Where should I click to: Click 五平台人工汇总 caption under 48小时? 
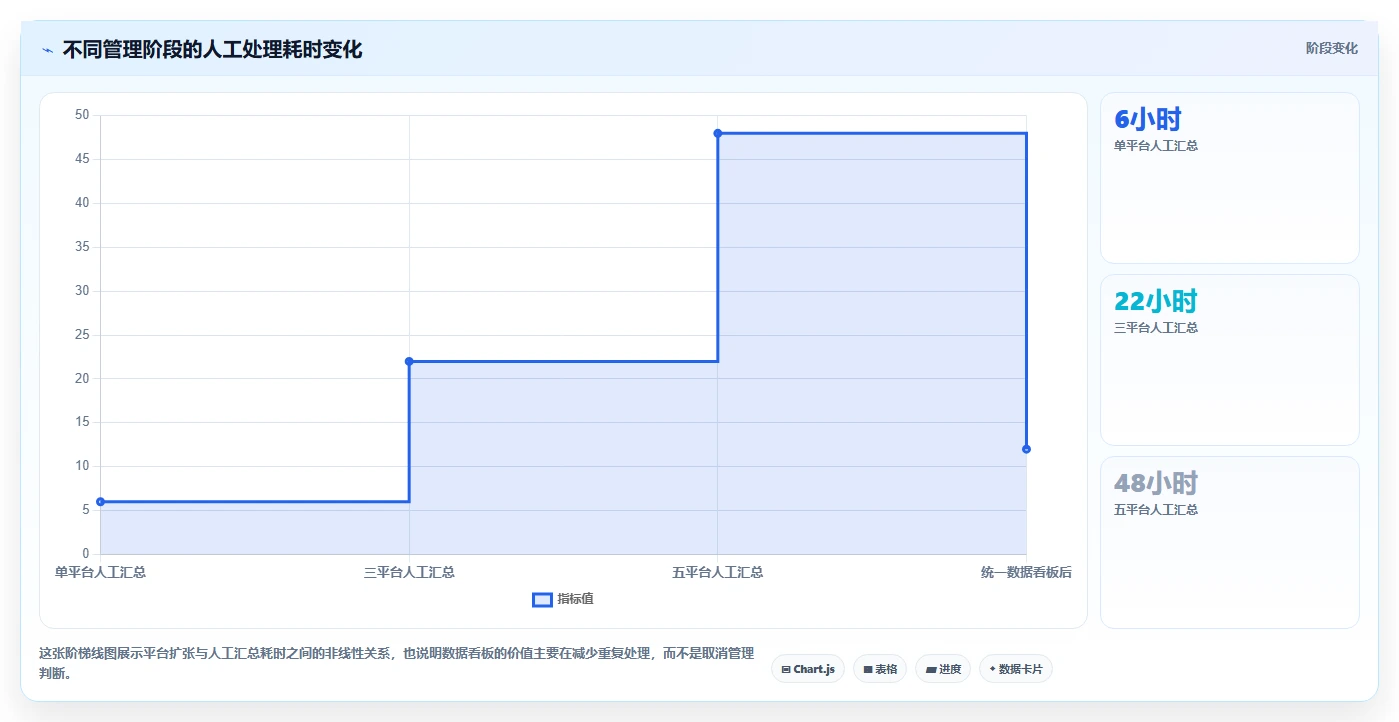click(1156, 510)
